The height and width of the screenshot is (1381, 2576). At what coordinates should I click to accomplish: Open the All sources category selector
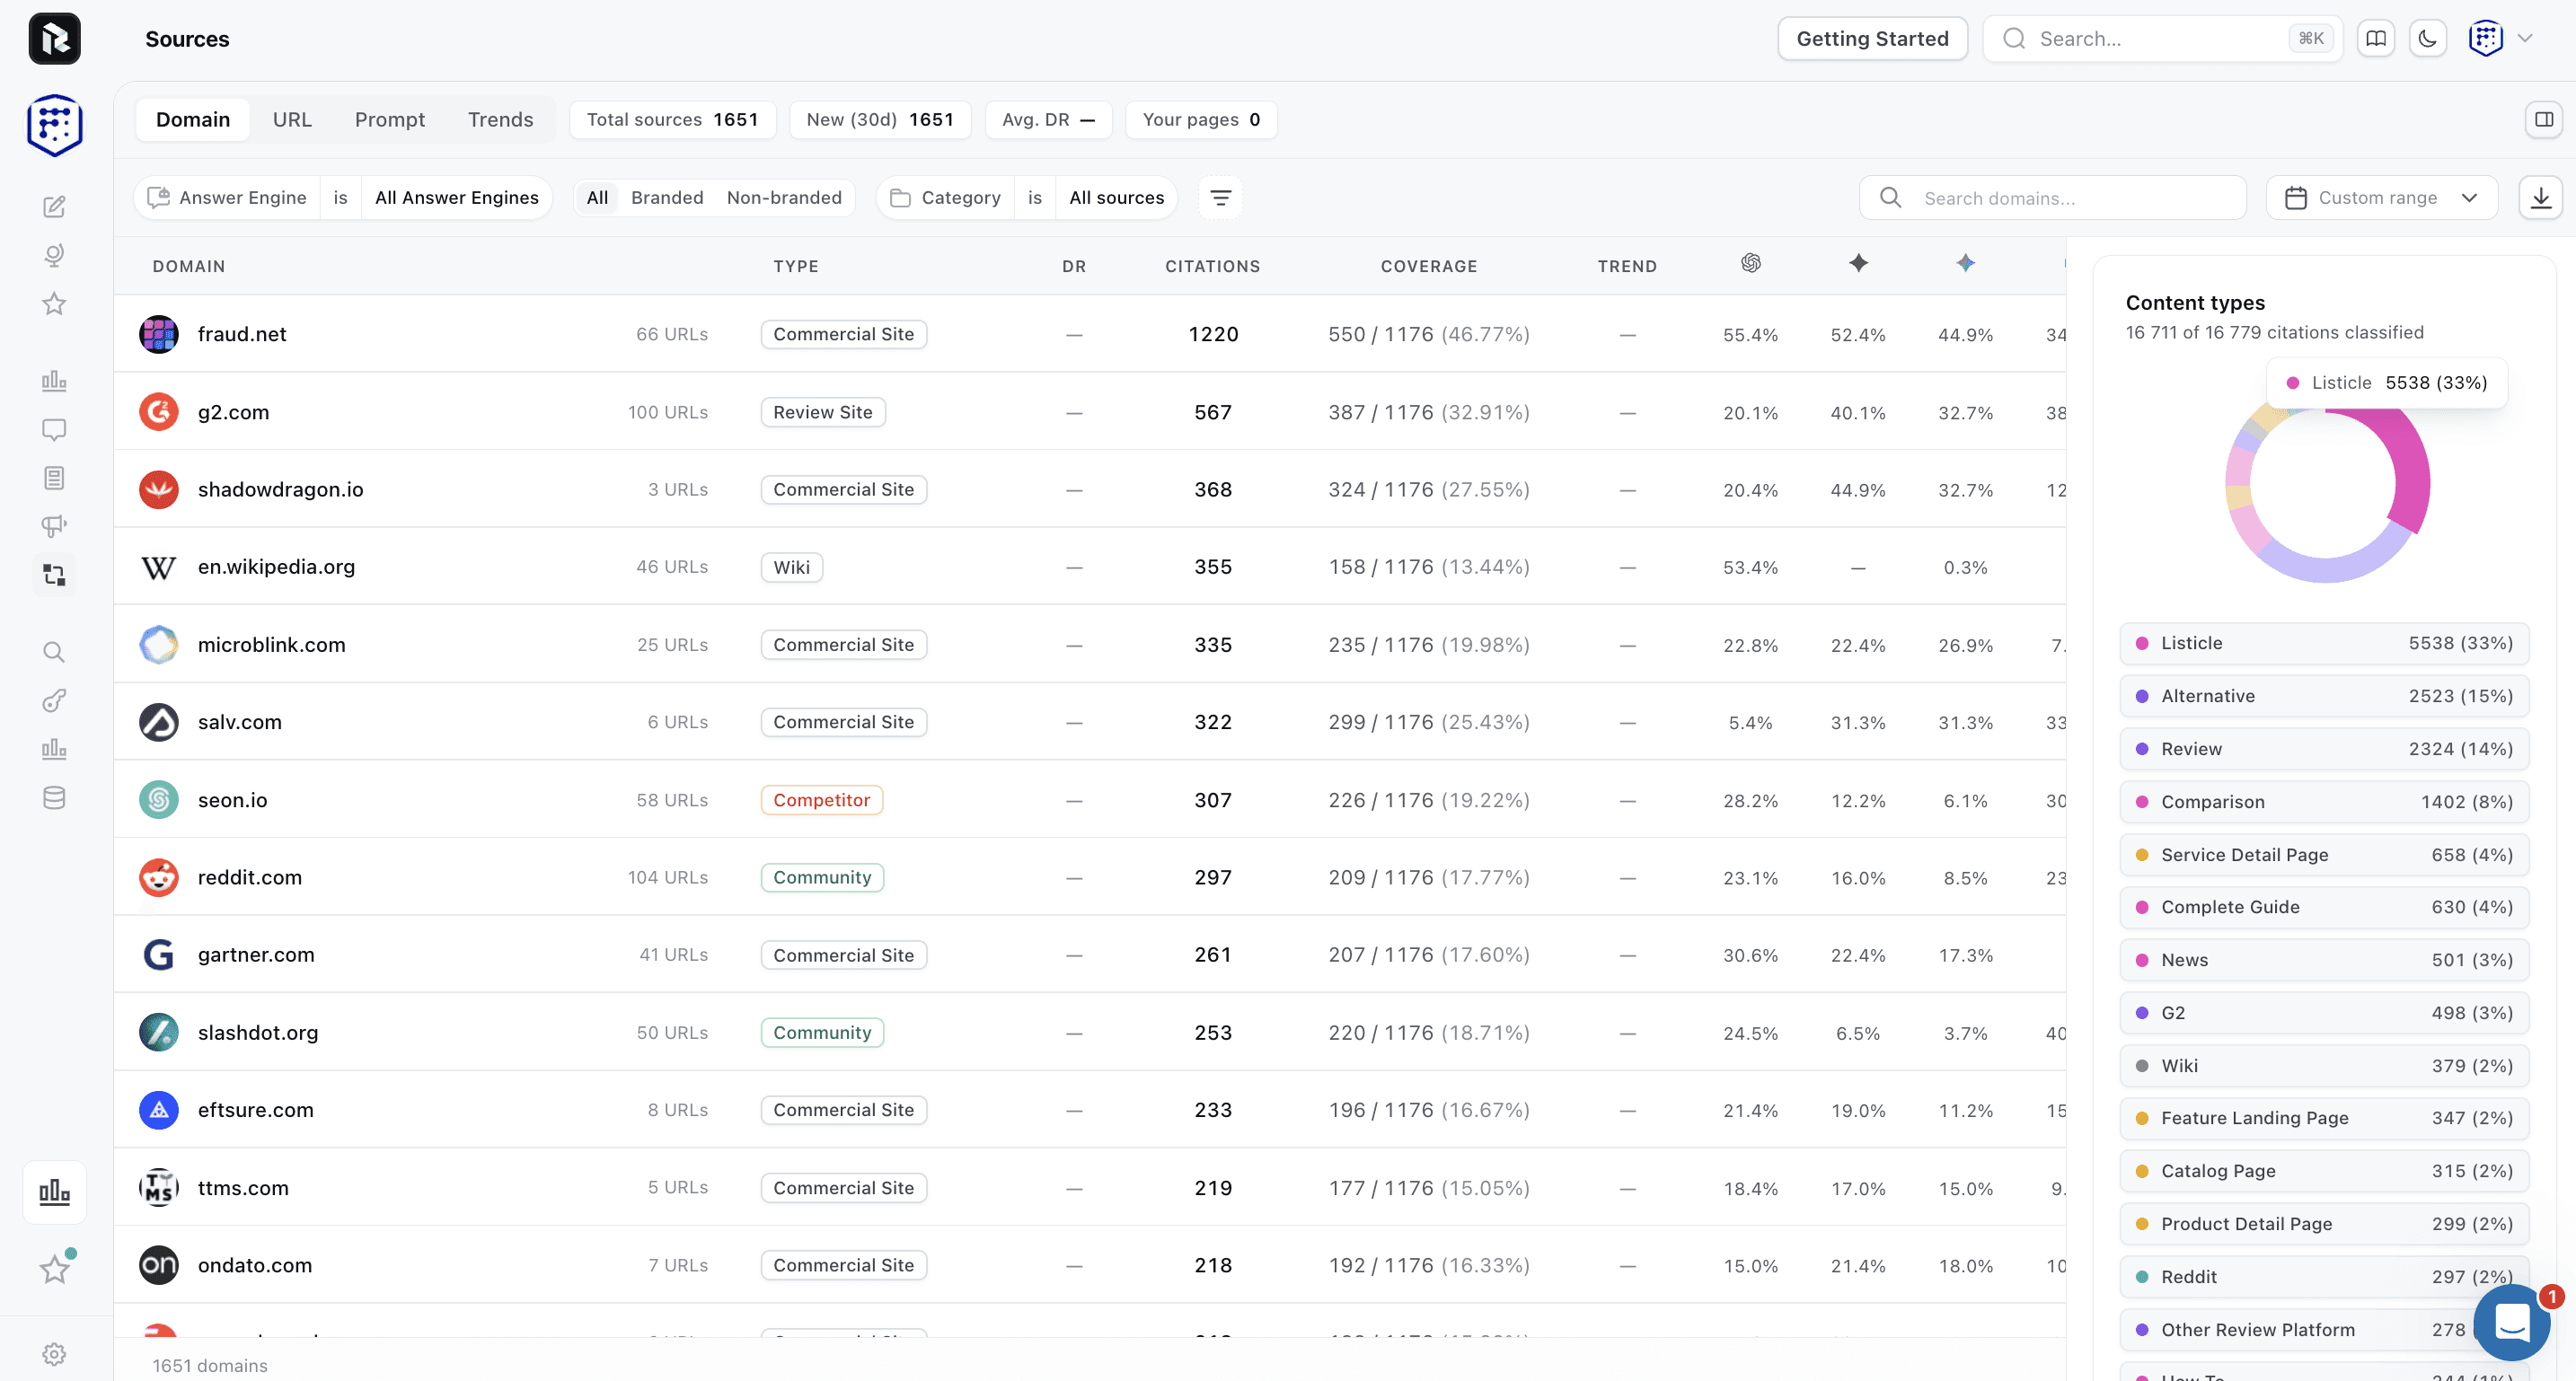[1116, 198]
